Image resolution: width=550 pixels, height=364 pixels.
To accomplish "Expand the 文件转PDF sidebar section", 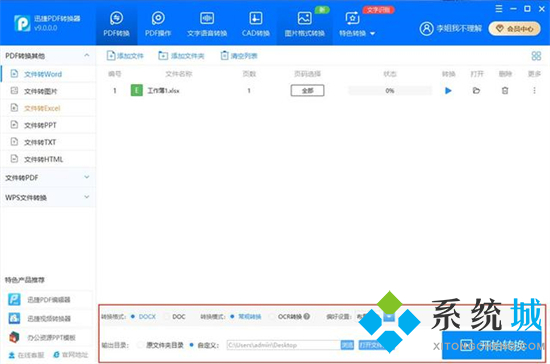I will click(47, 177).
